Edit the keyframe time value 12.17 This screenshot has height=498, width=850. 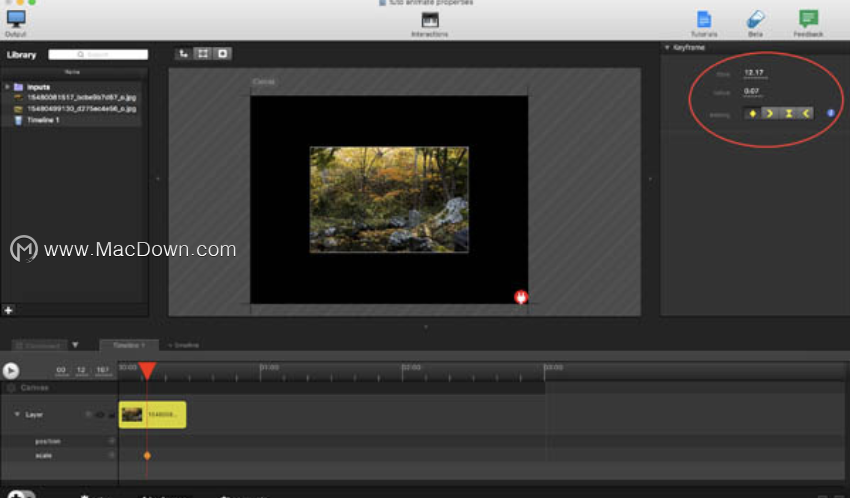(x=754, y=73)
